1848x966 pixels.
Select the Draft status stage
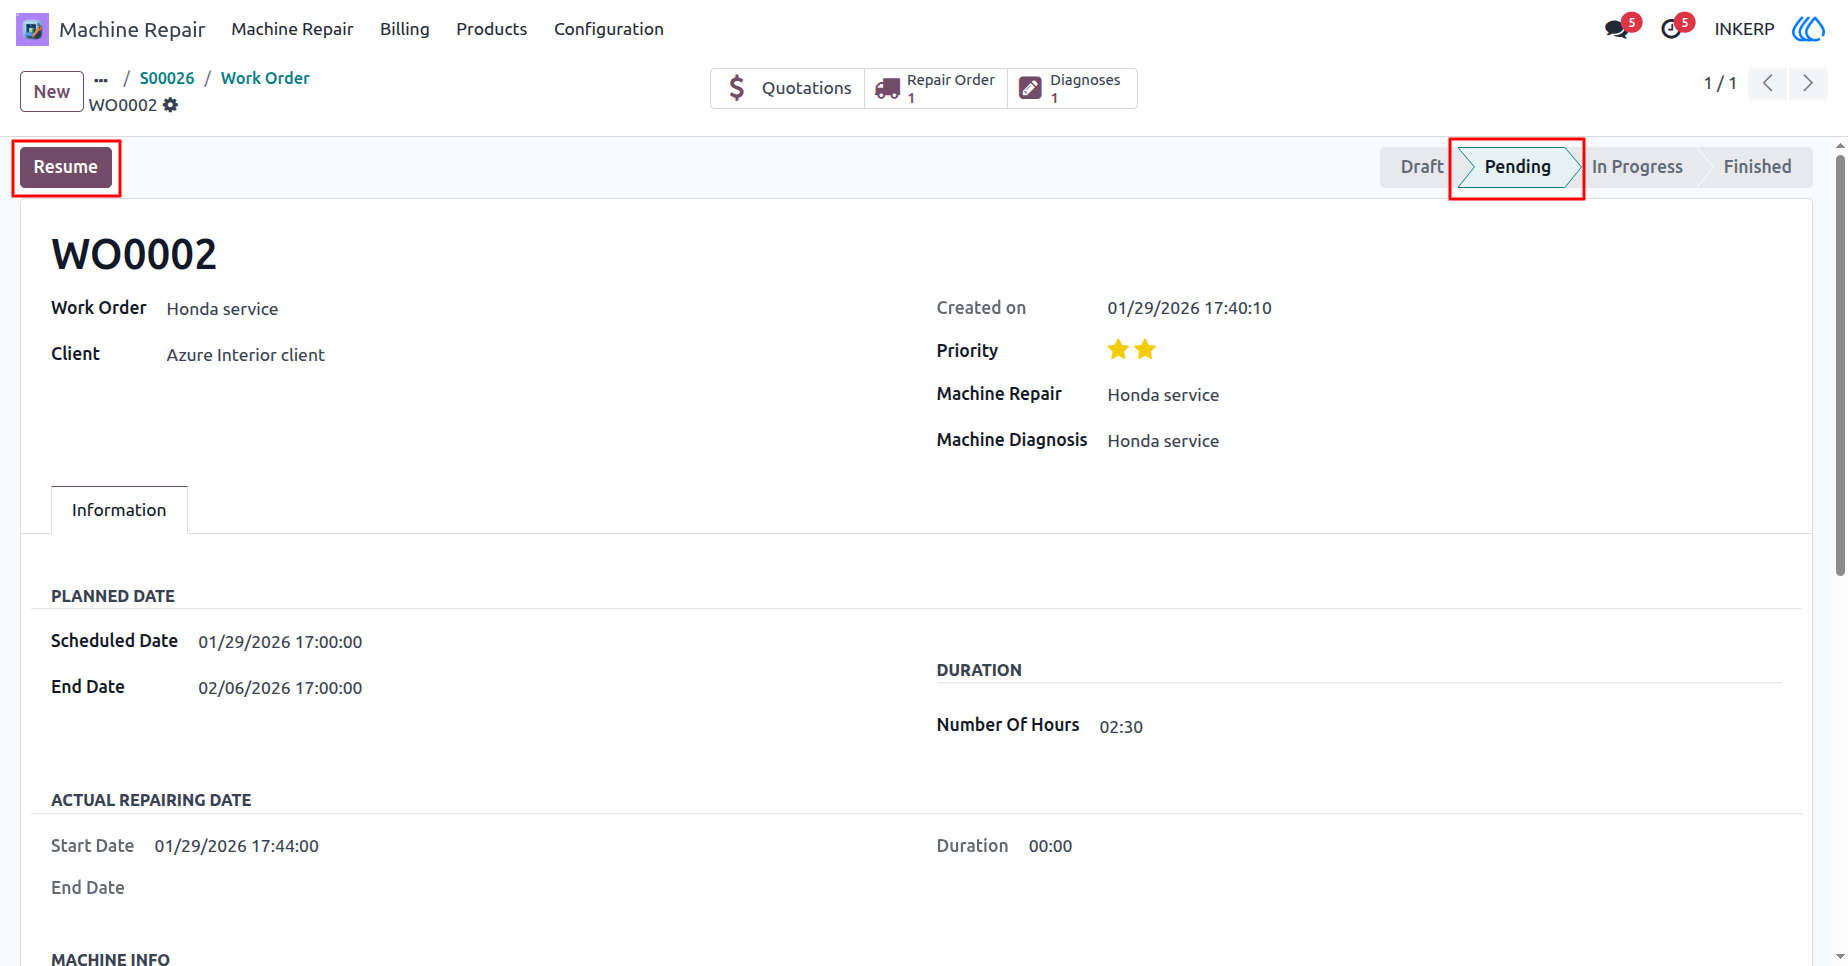coord(1421,167)
